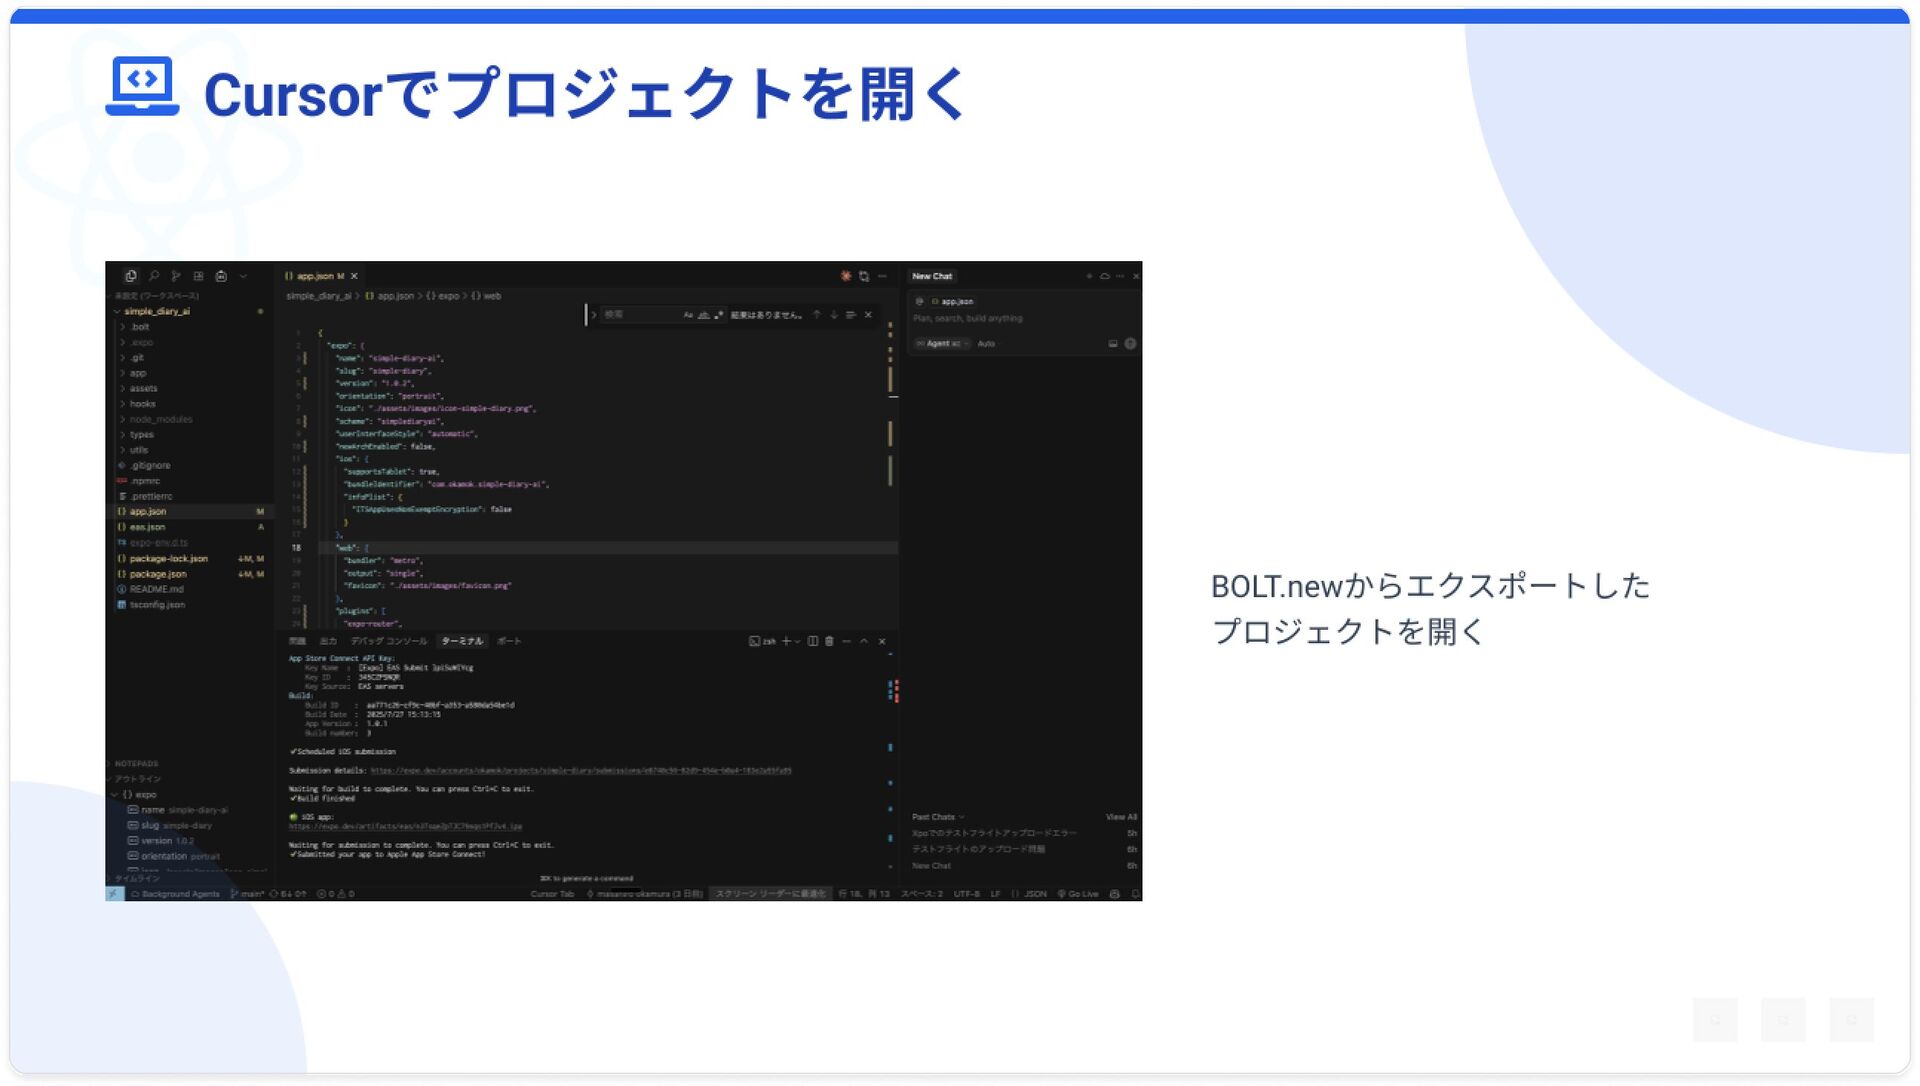This screenshot has height=1086, width=1920.
Task: Open the Search magnifier view
Action: 154,276
